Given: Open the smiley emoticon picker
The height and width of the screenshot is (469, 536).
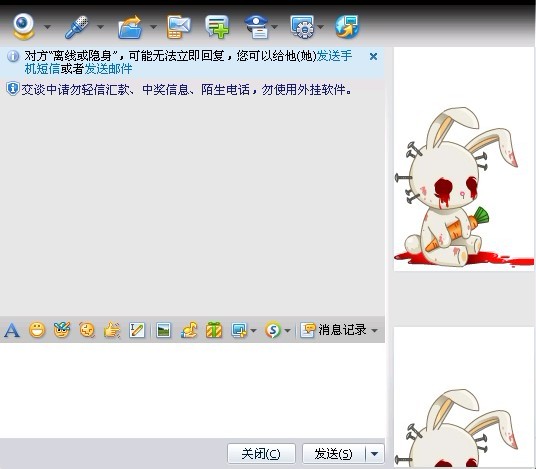Looking at the screenshot, I should point(37,330).
